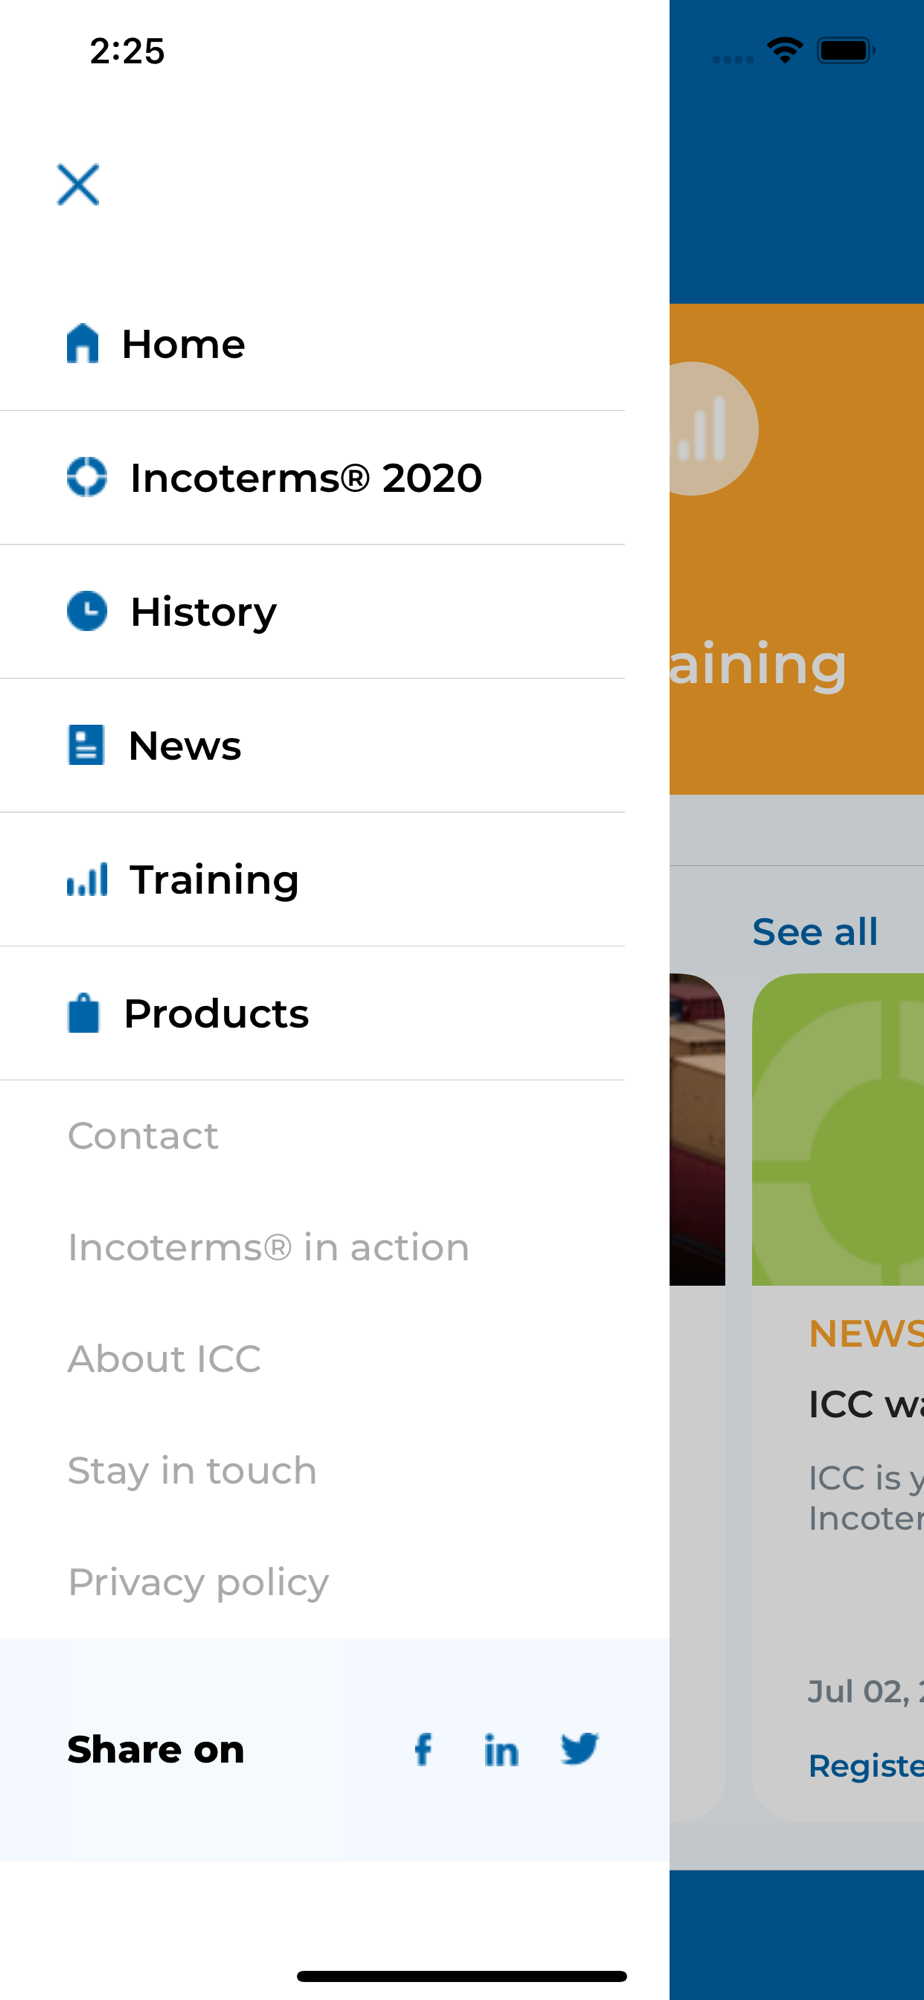Go to the Products menu entry
924x2000 pixels.
coord(312,1014)
